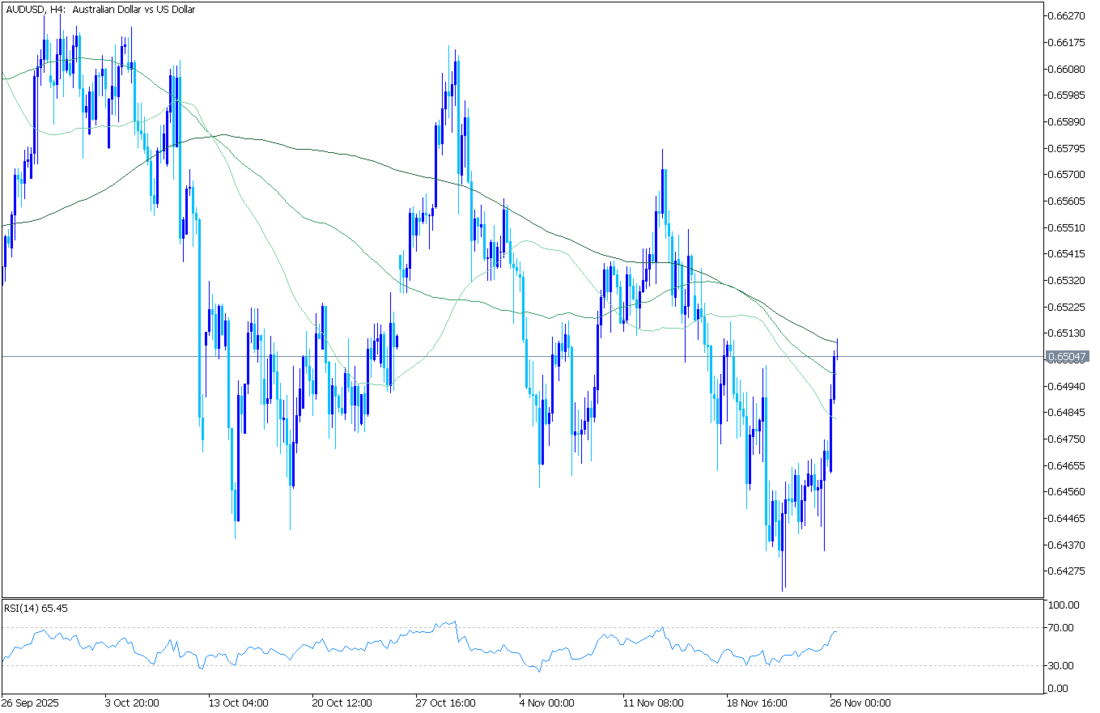Click the 4 Nov 00:00 time label
This screenshot has height=713, width=1100.
click(548, 702)
